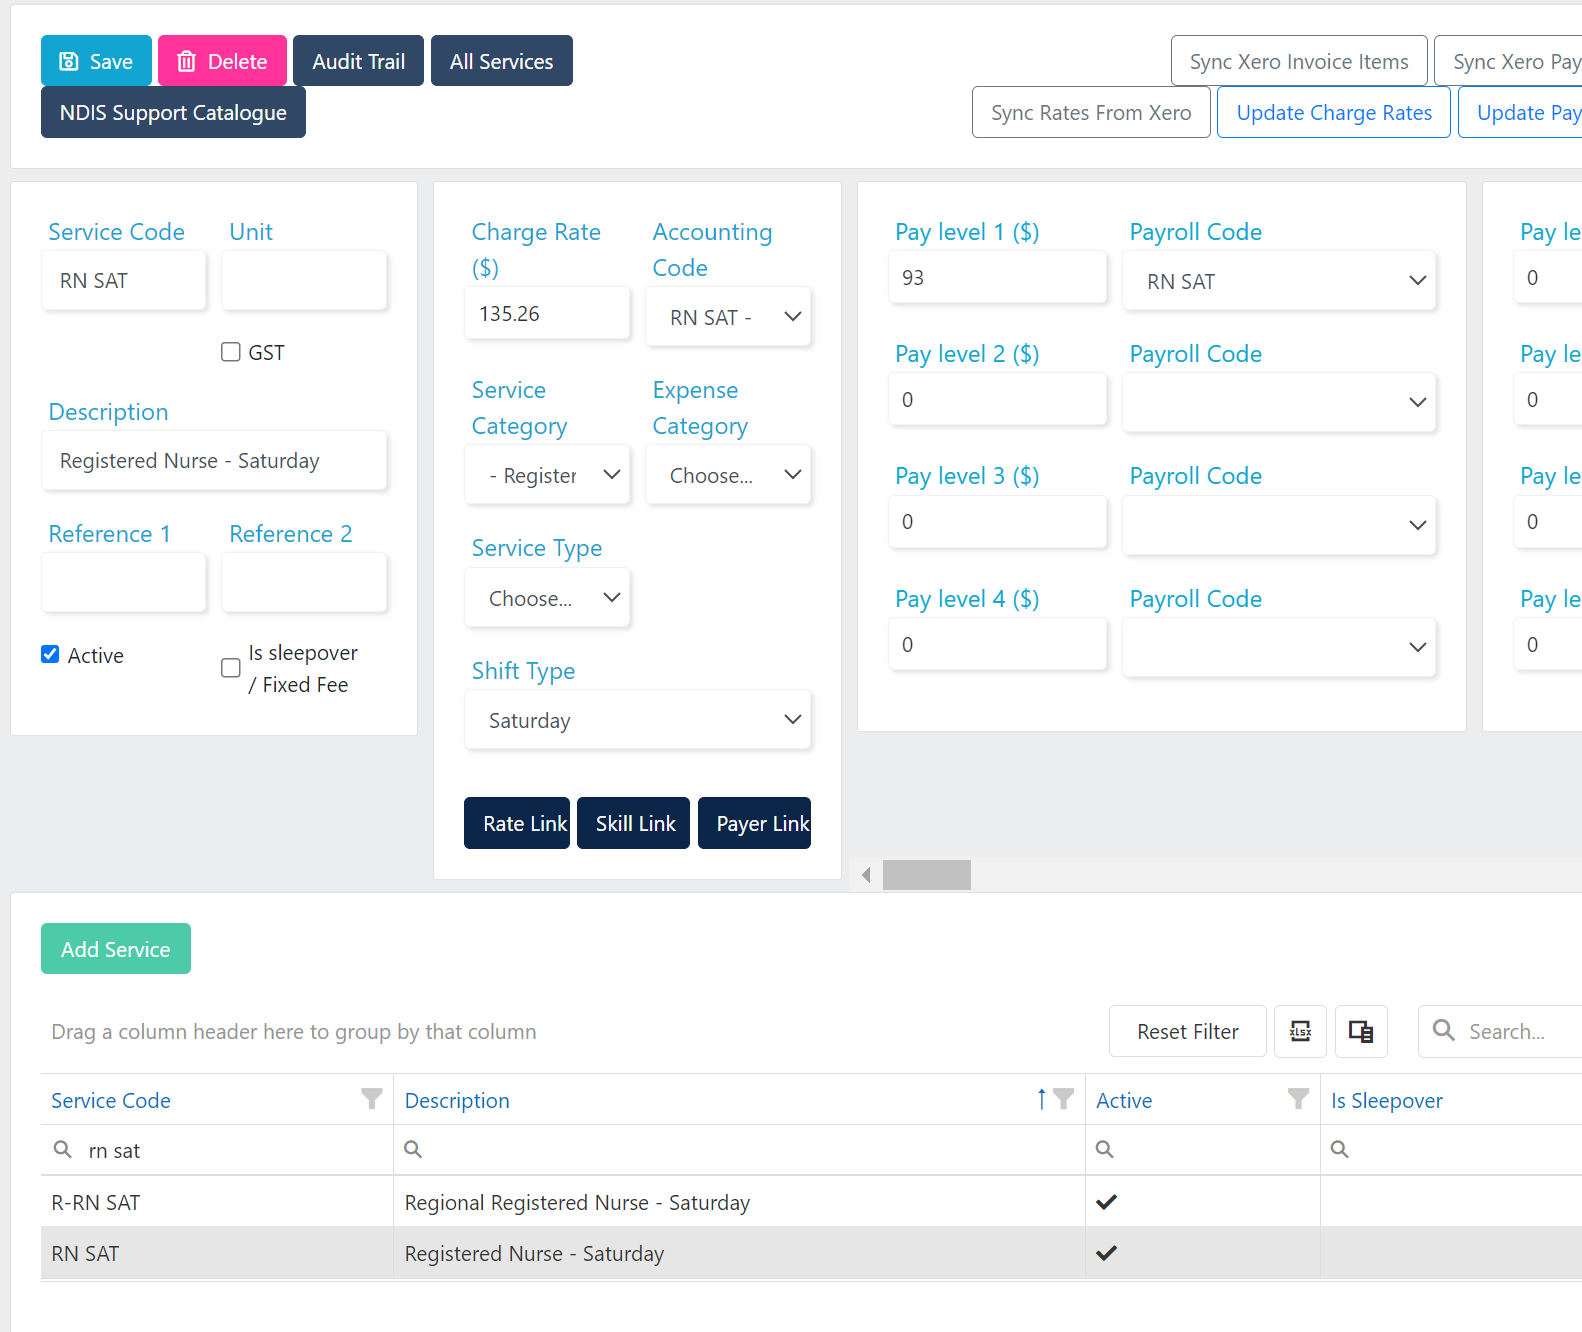Click Sync Xero Invoice Items

pyautogui.click(x=1299, y=61)
